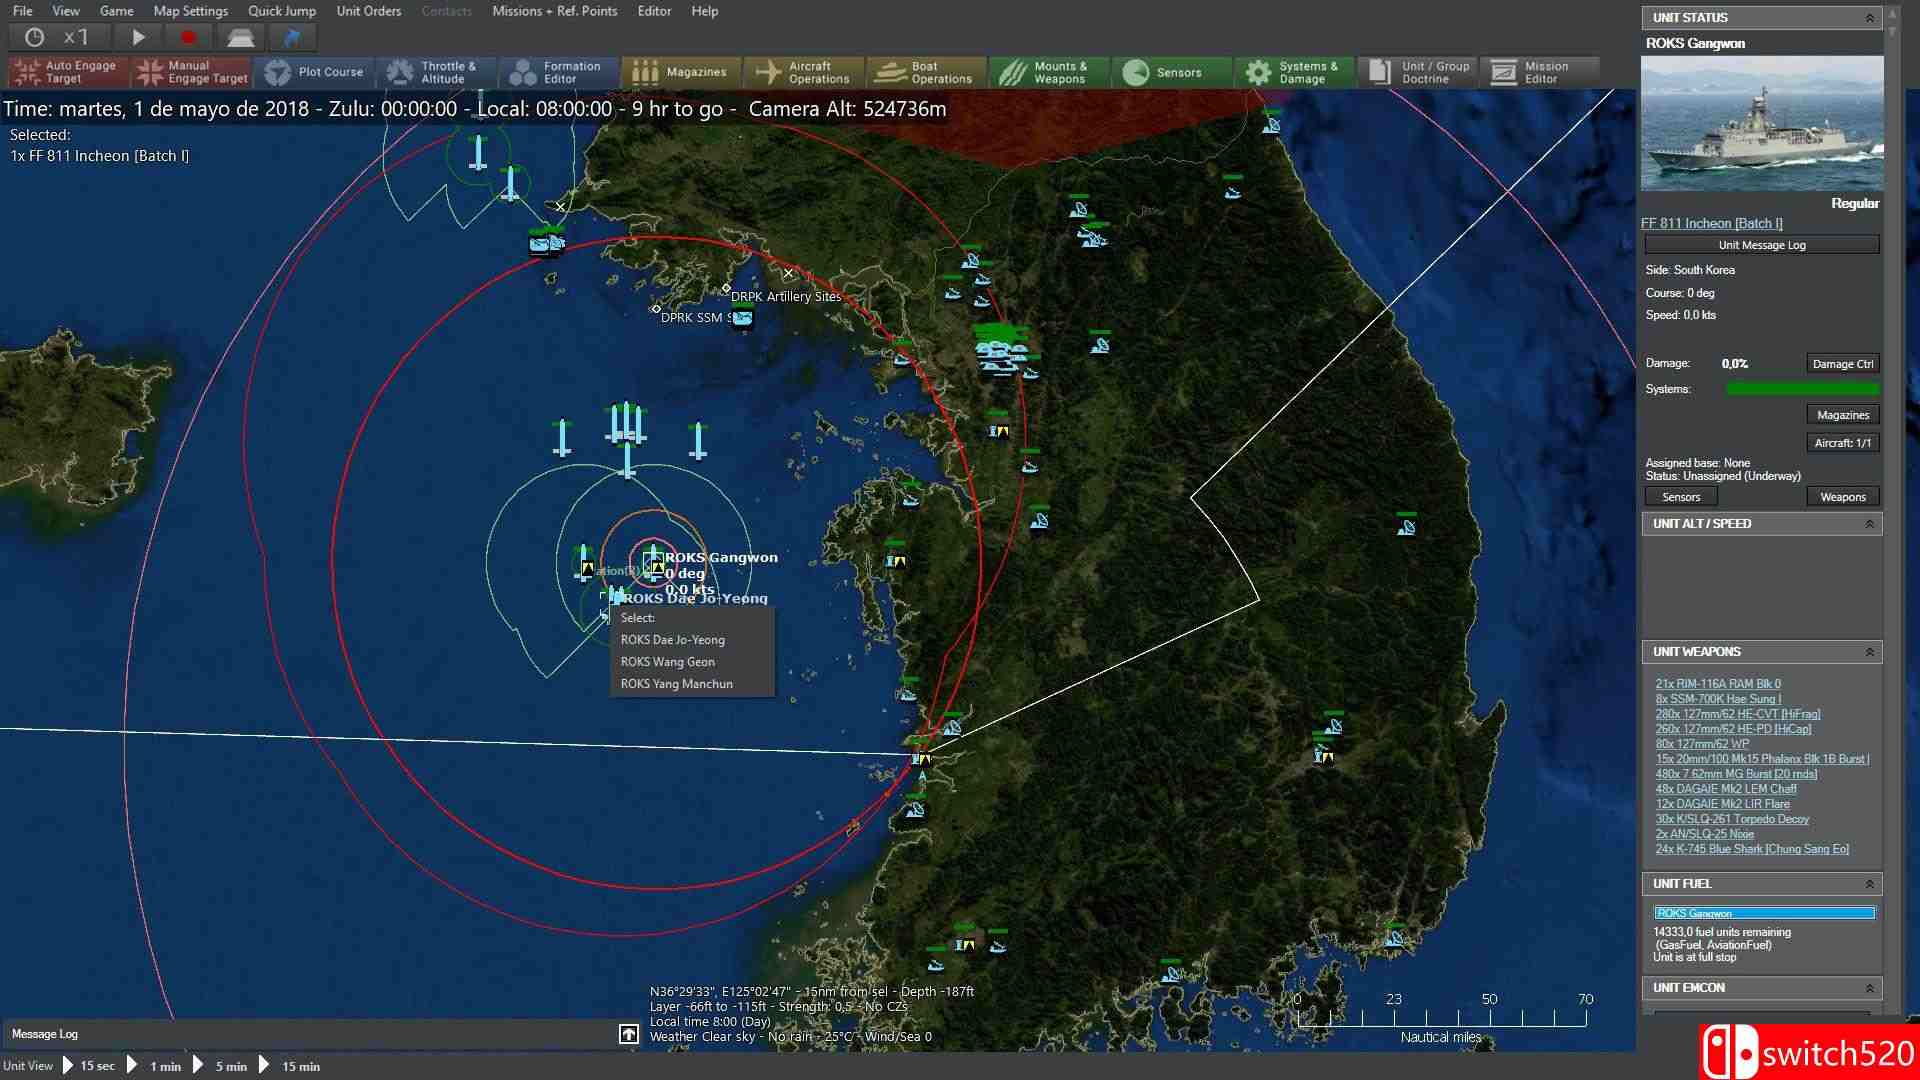
Task: Open the Magazines panel
Action: click(680, 71)
